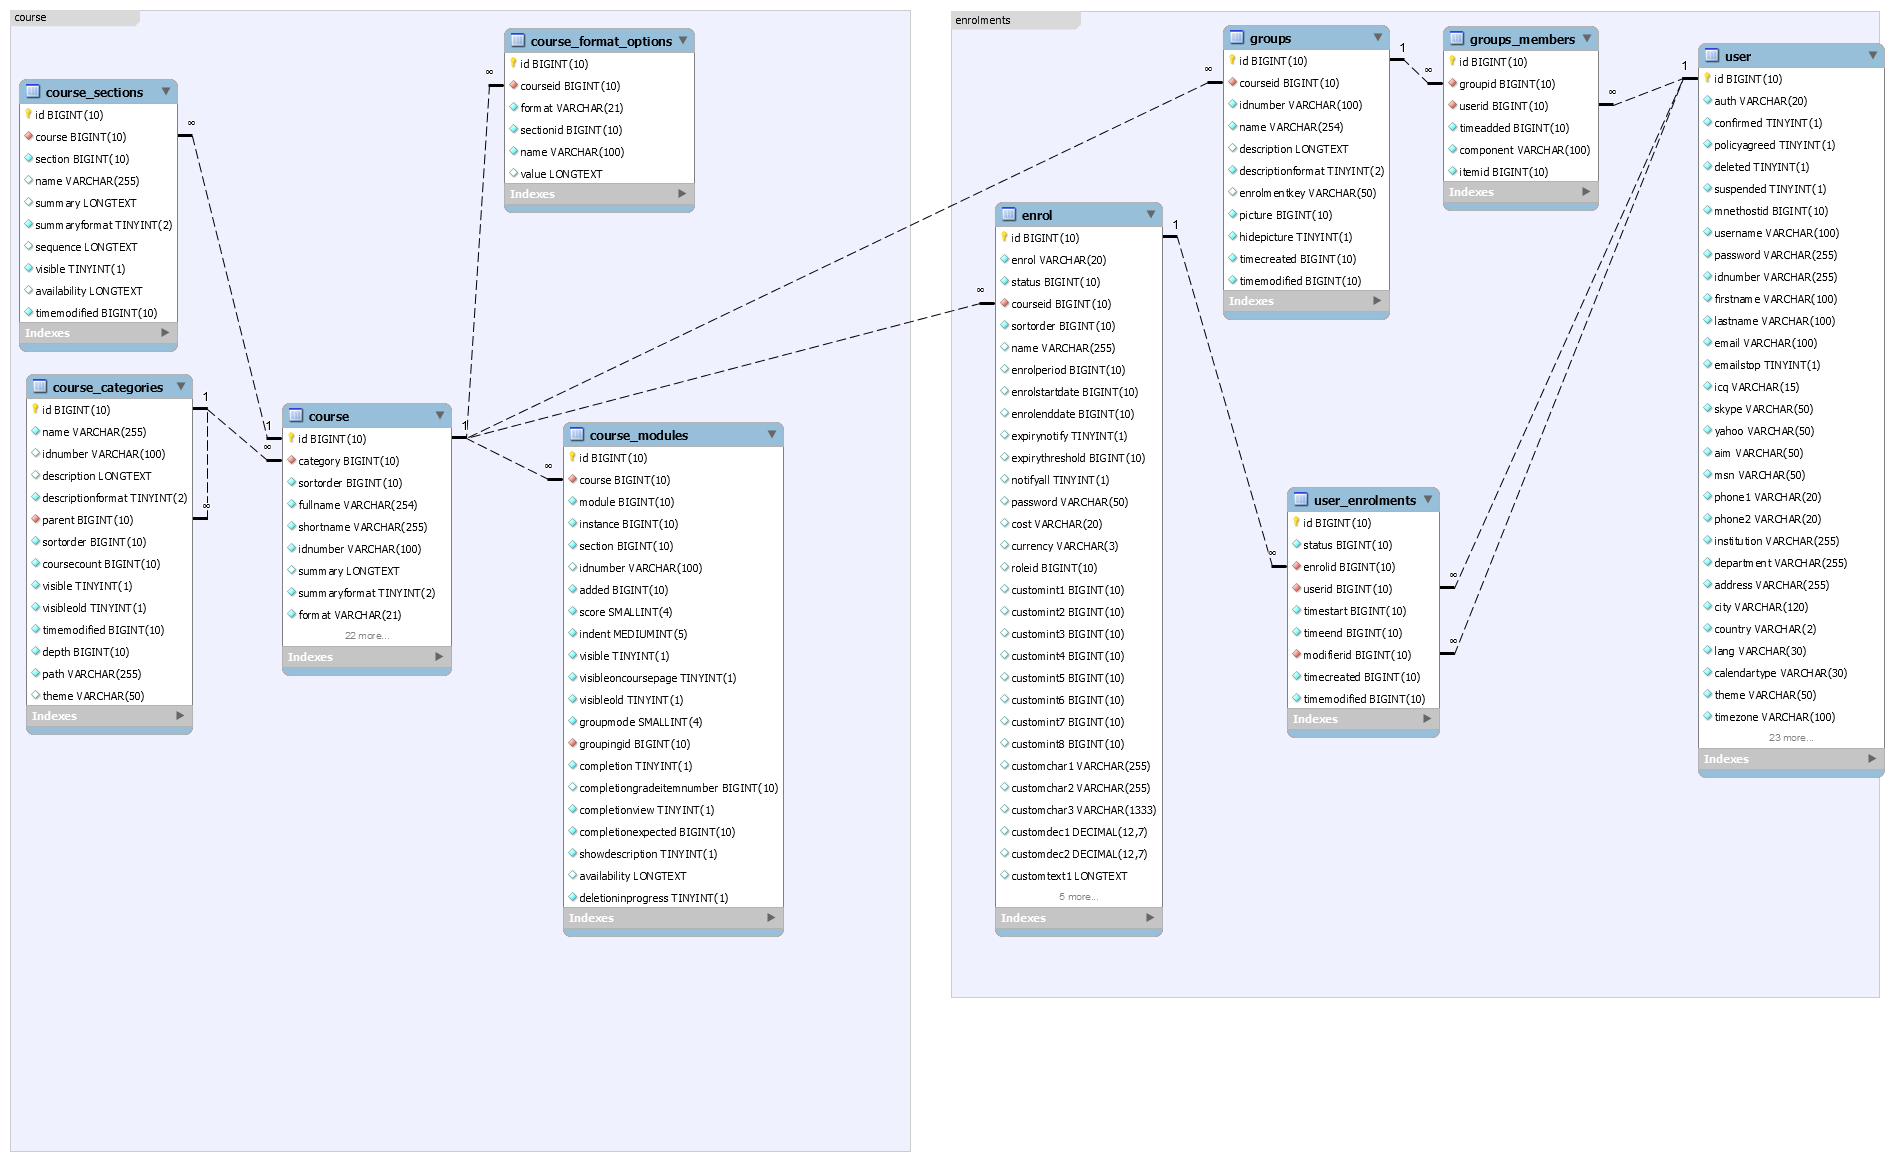Collapse the course table via header triangle
1894x1161 pixels.
[x=439, y=416]
